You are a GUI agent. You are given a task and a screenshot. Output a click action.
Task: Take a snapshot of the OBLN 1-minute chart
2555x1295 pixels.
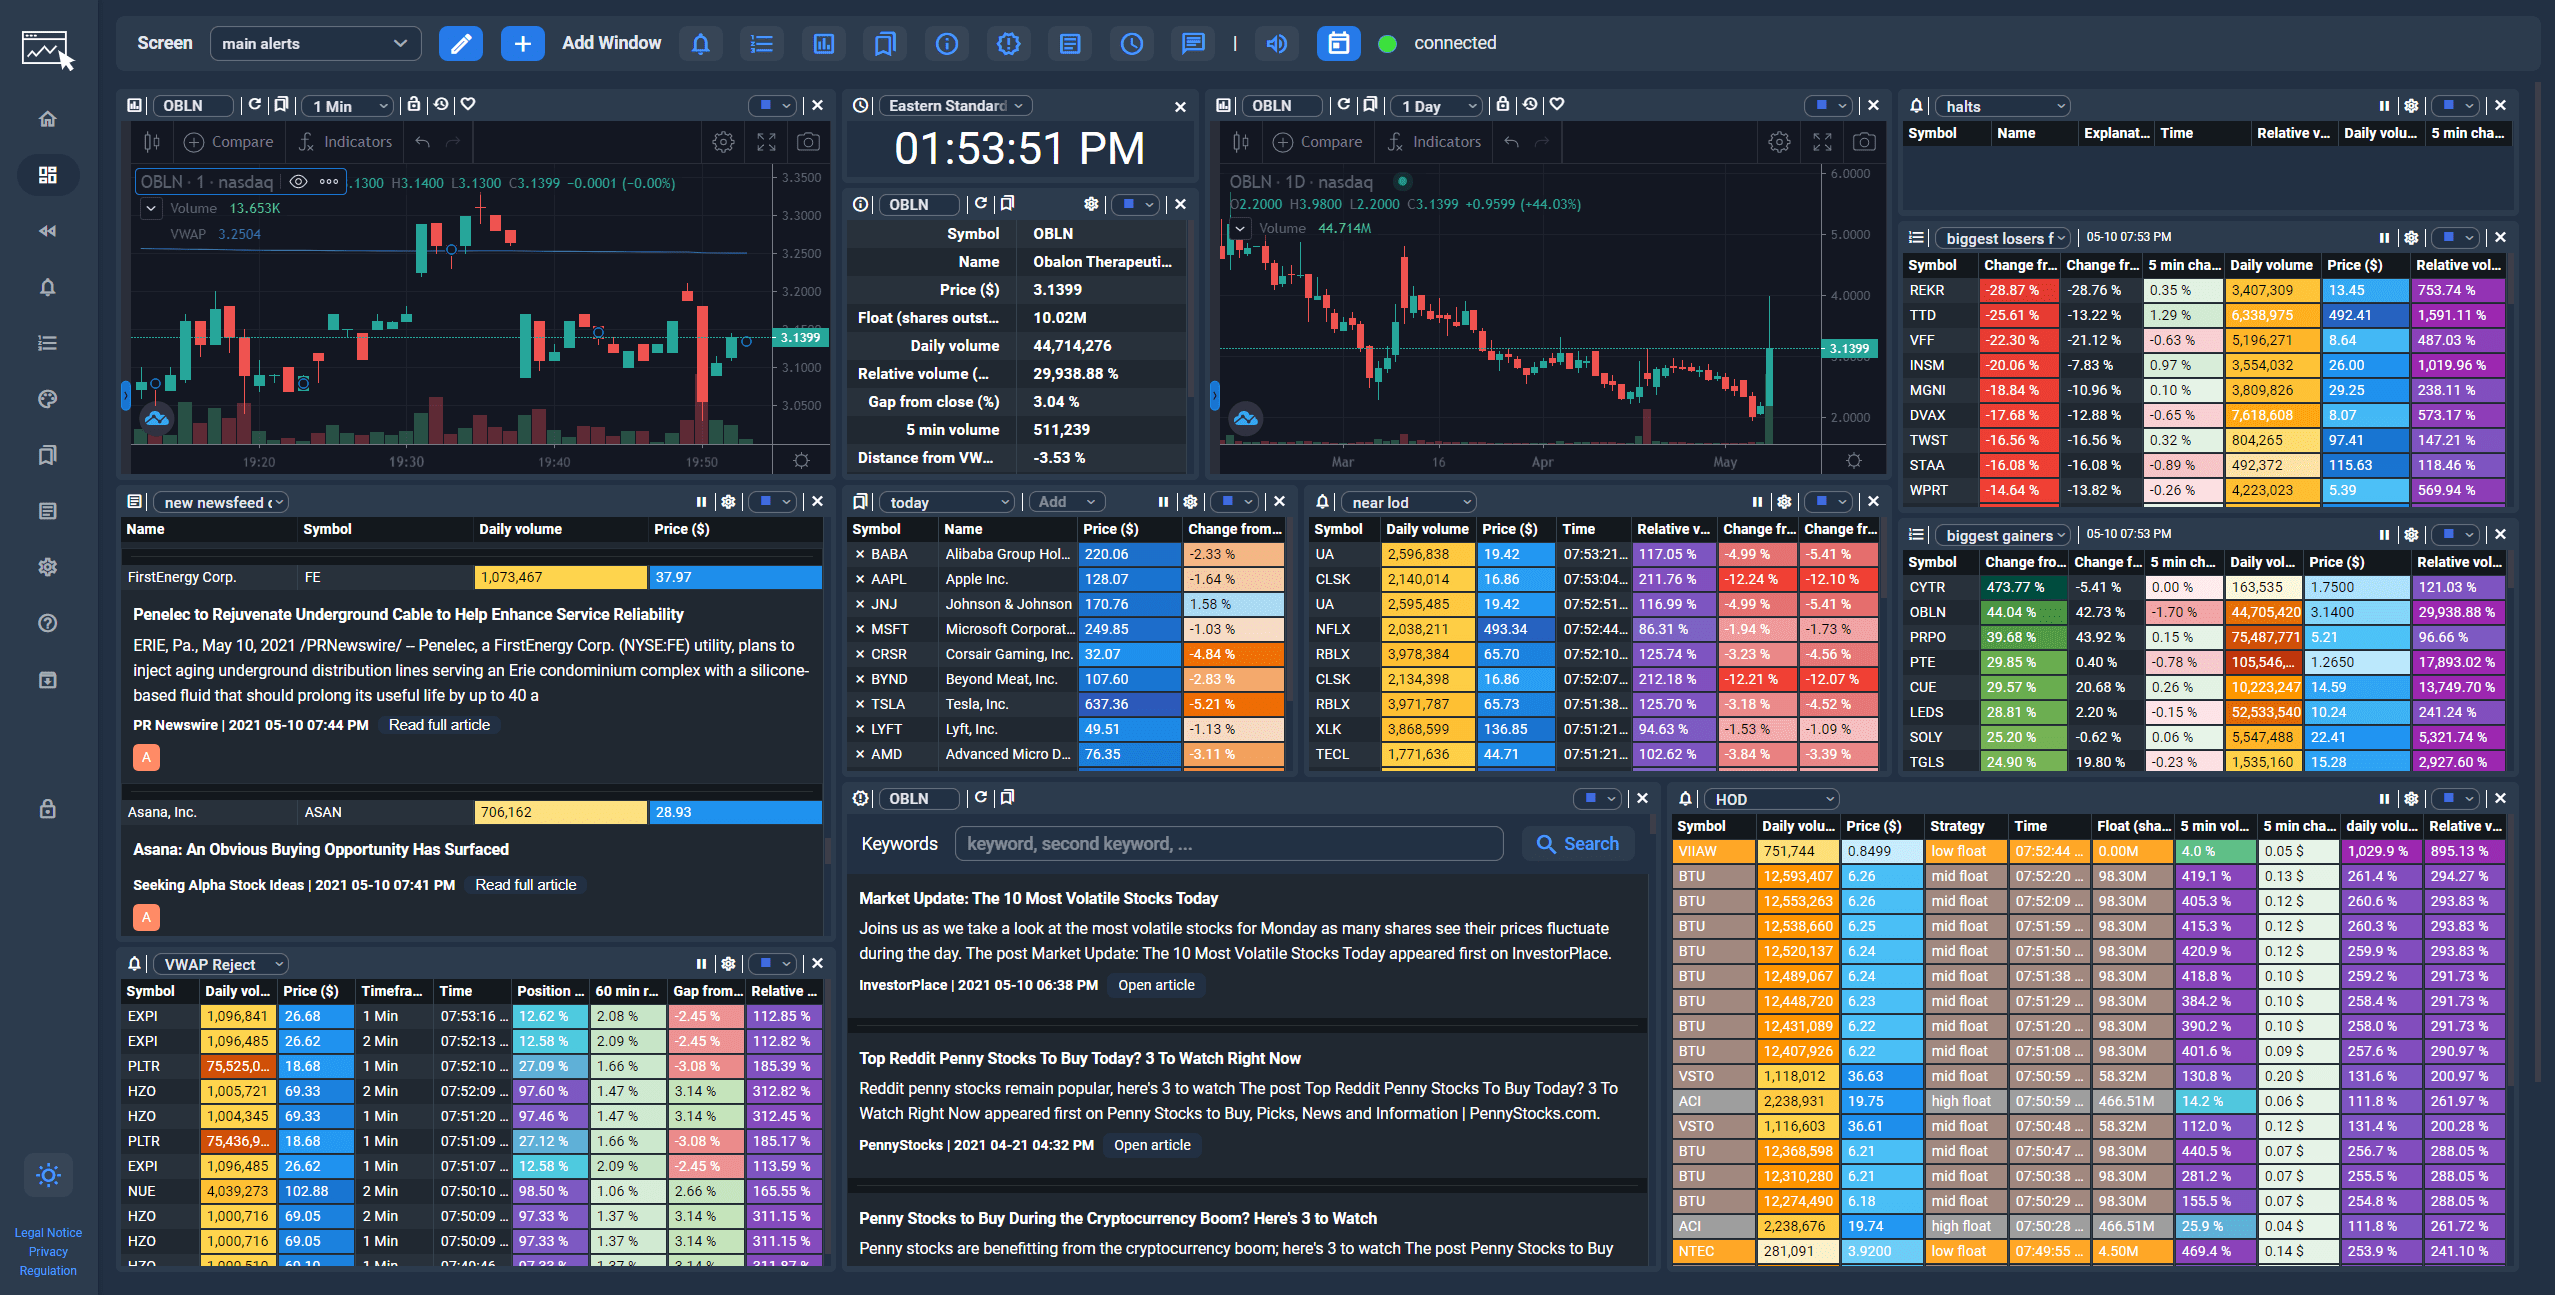810,141
